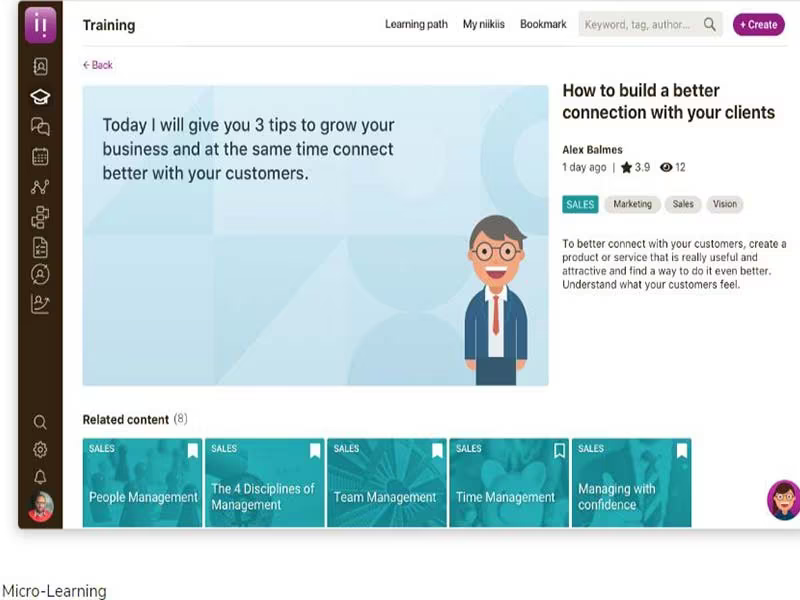800x600 pixels.
Task: Open the contacts directory sidebar icon
Action: click(40, 66)
